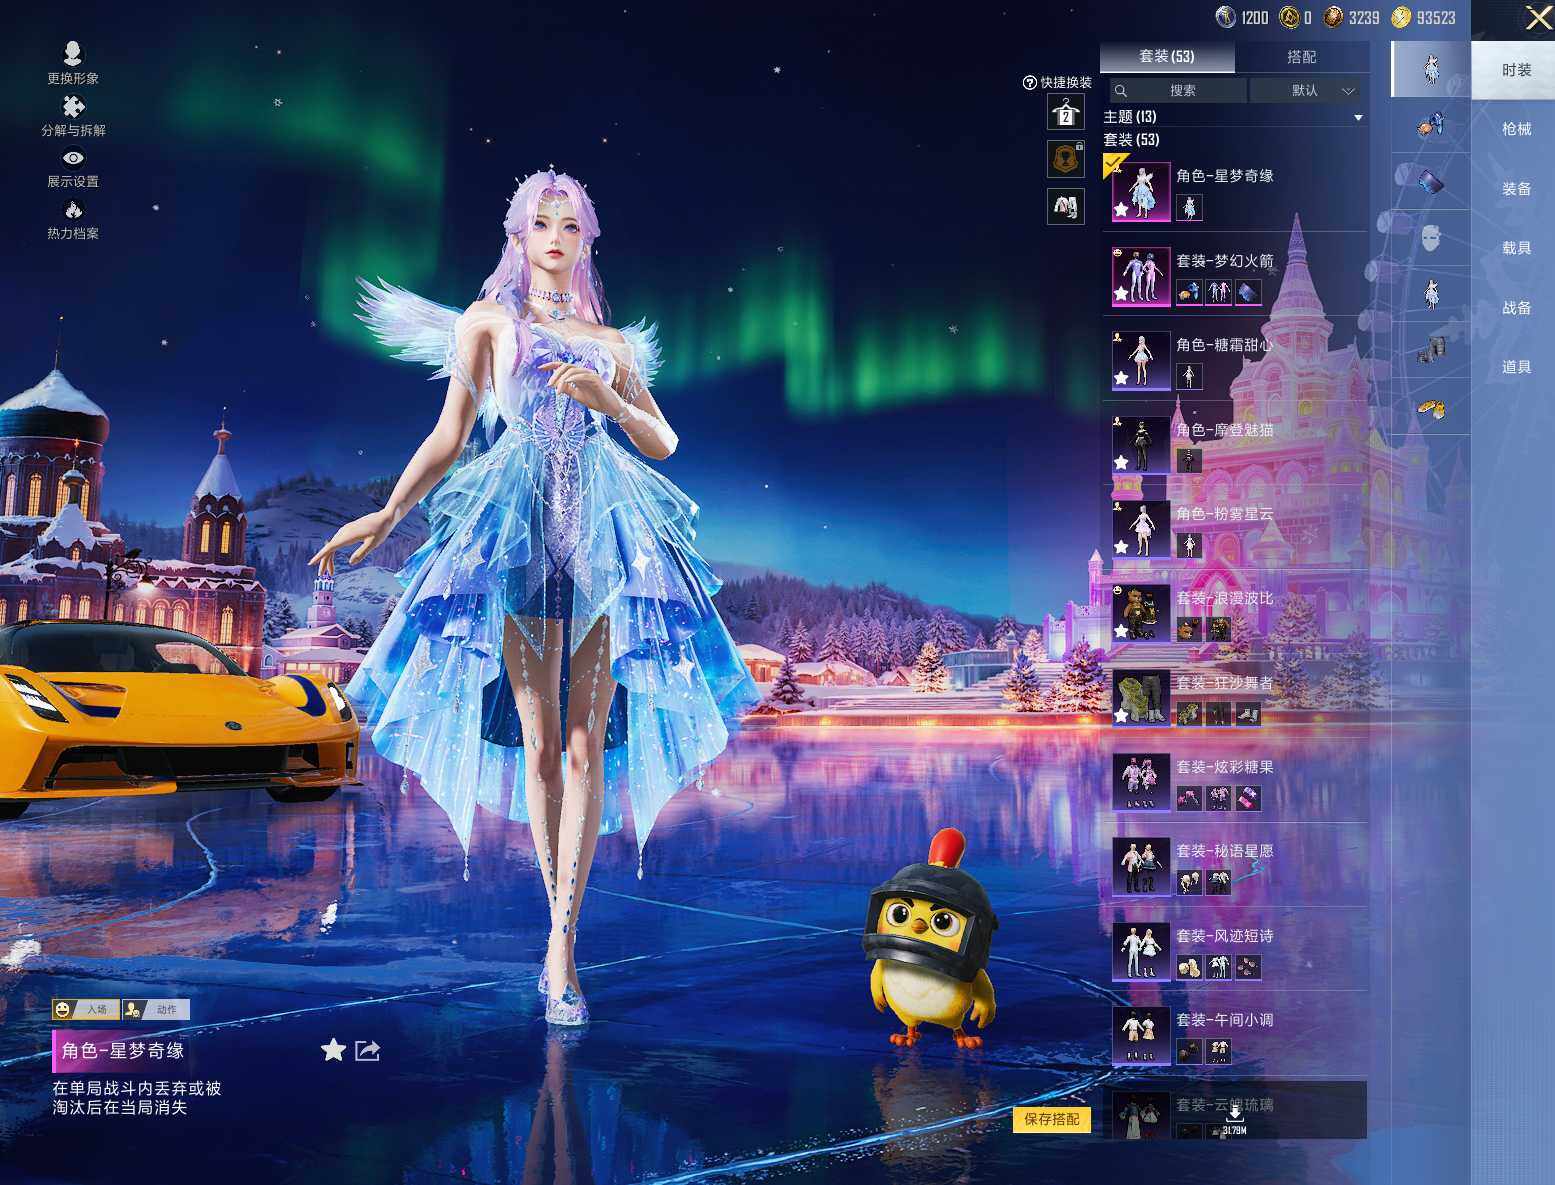Share the 角色-星梦奇缘 outfit

[368, 1050]
